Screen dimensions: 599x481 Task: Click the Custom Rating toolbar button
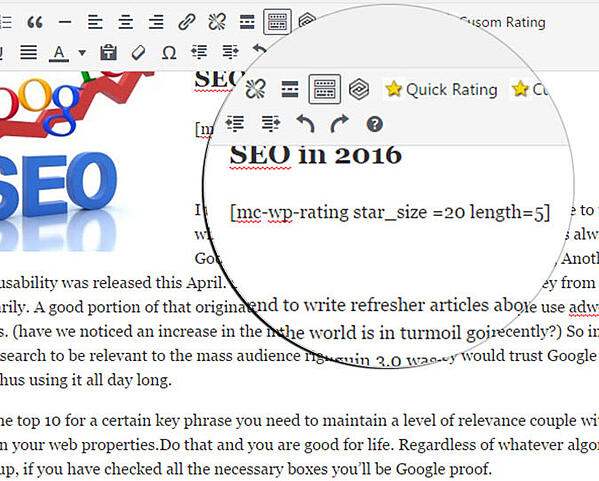503,22
